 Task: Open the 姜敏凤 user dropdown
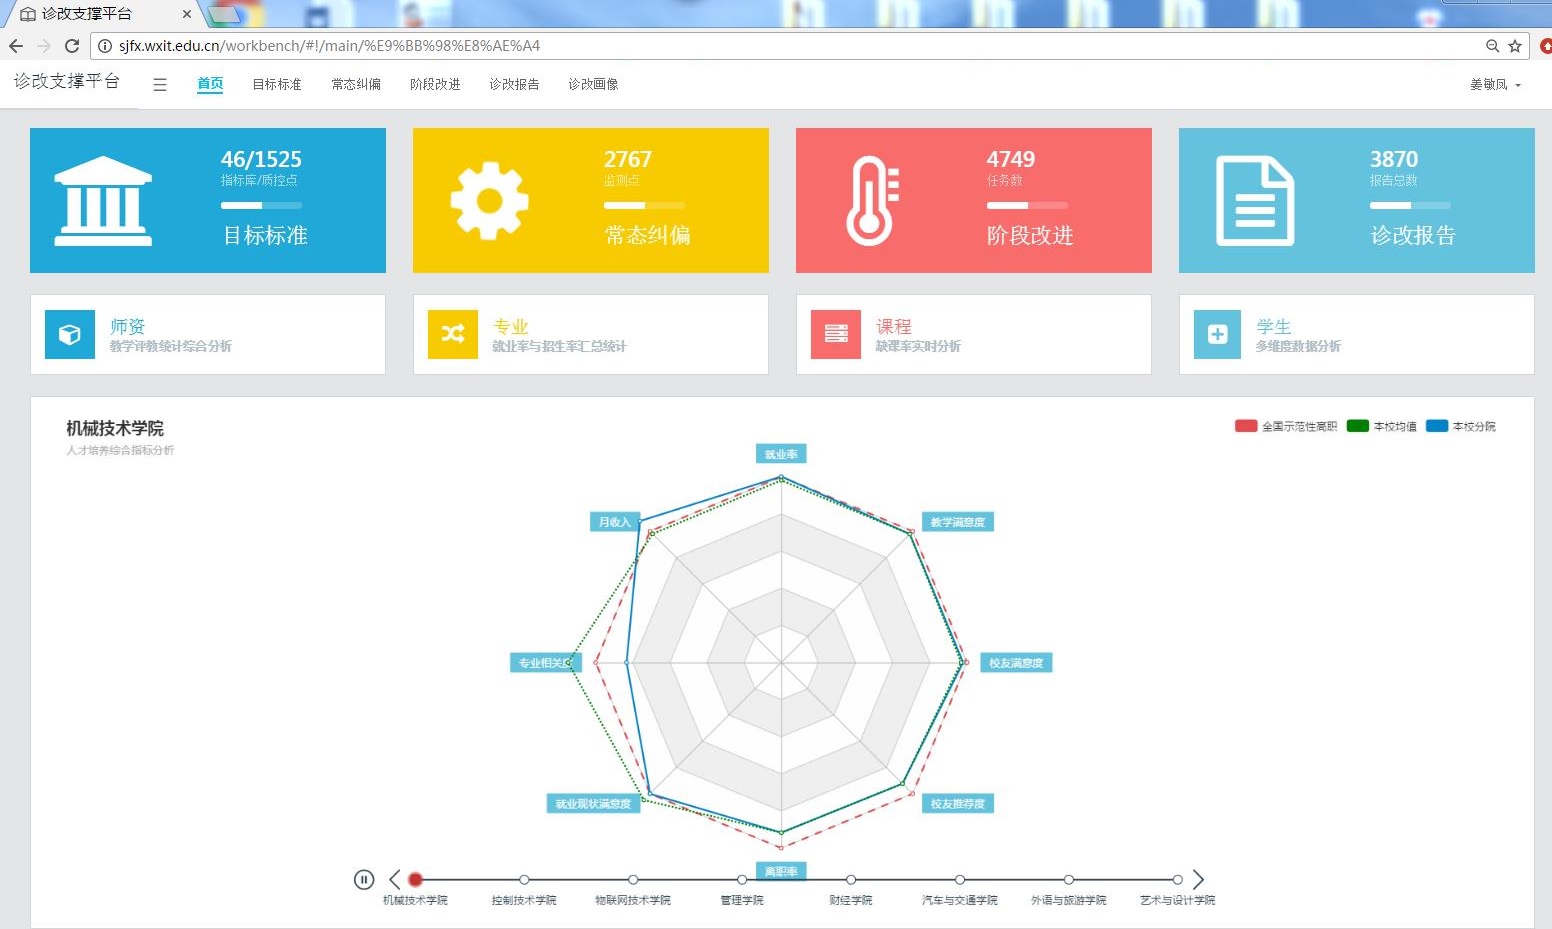point(1495,85)
